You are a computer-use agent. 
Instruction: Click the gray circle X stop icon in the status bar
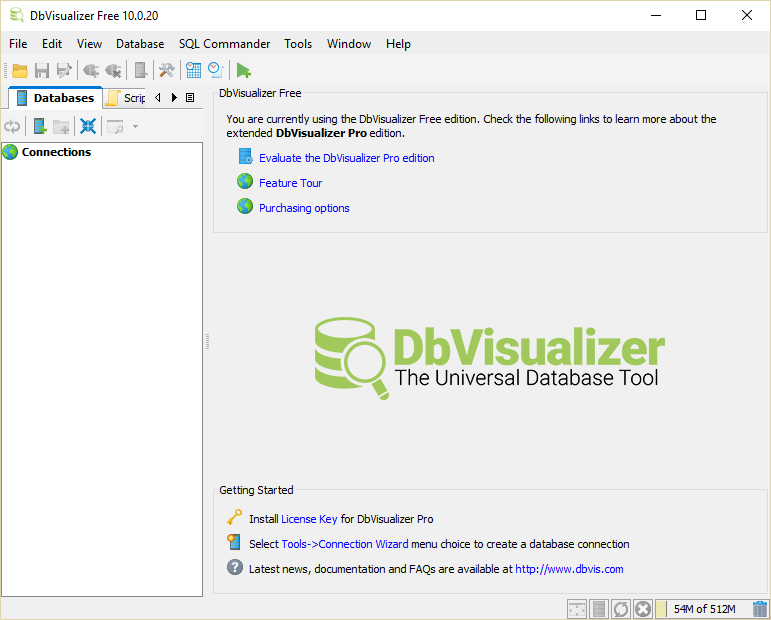pos(643,609)
